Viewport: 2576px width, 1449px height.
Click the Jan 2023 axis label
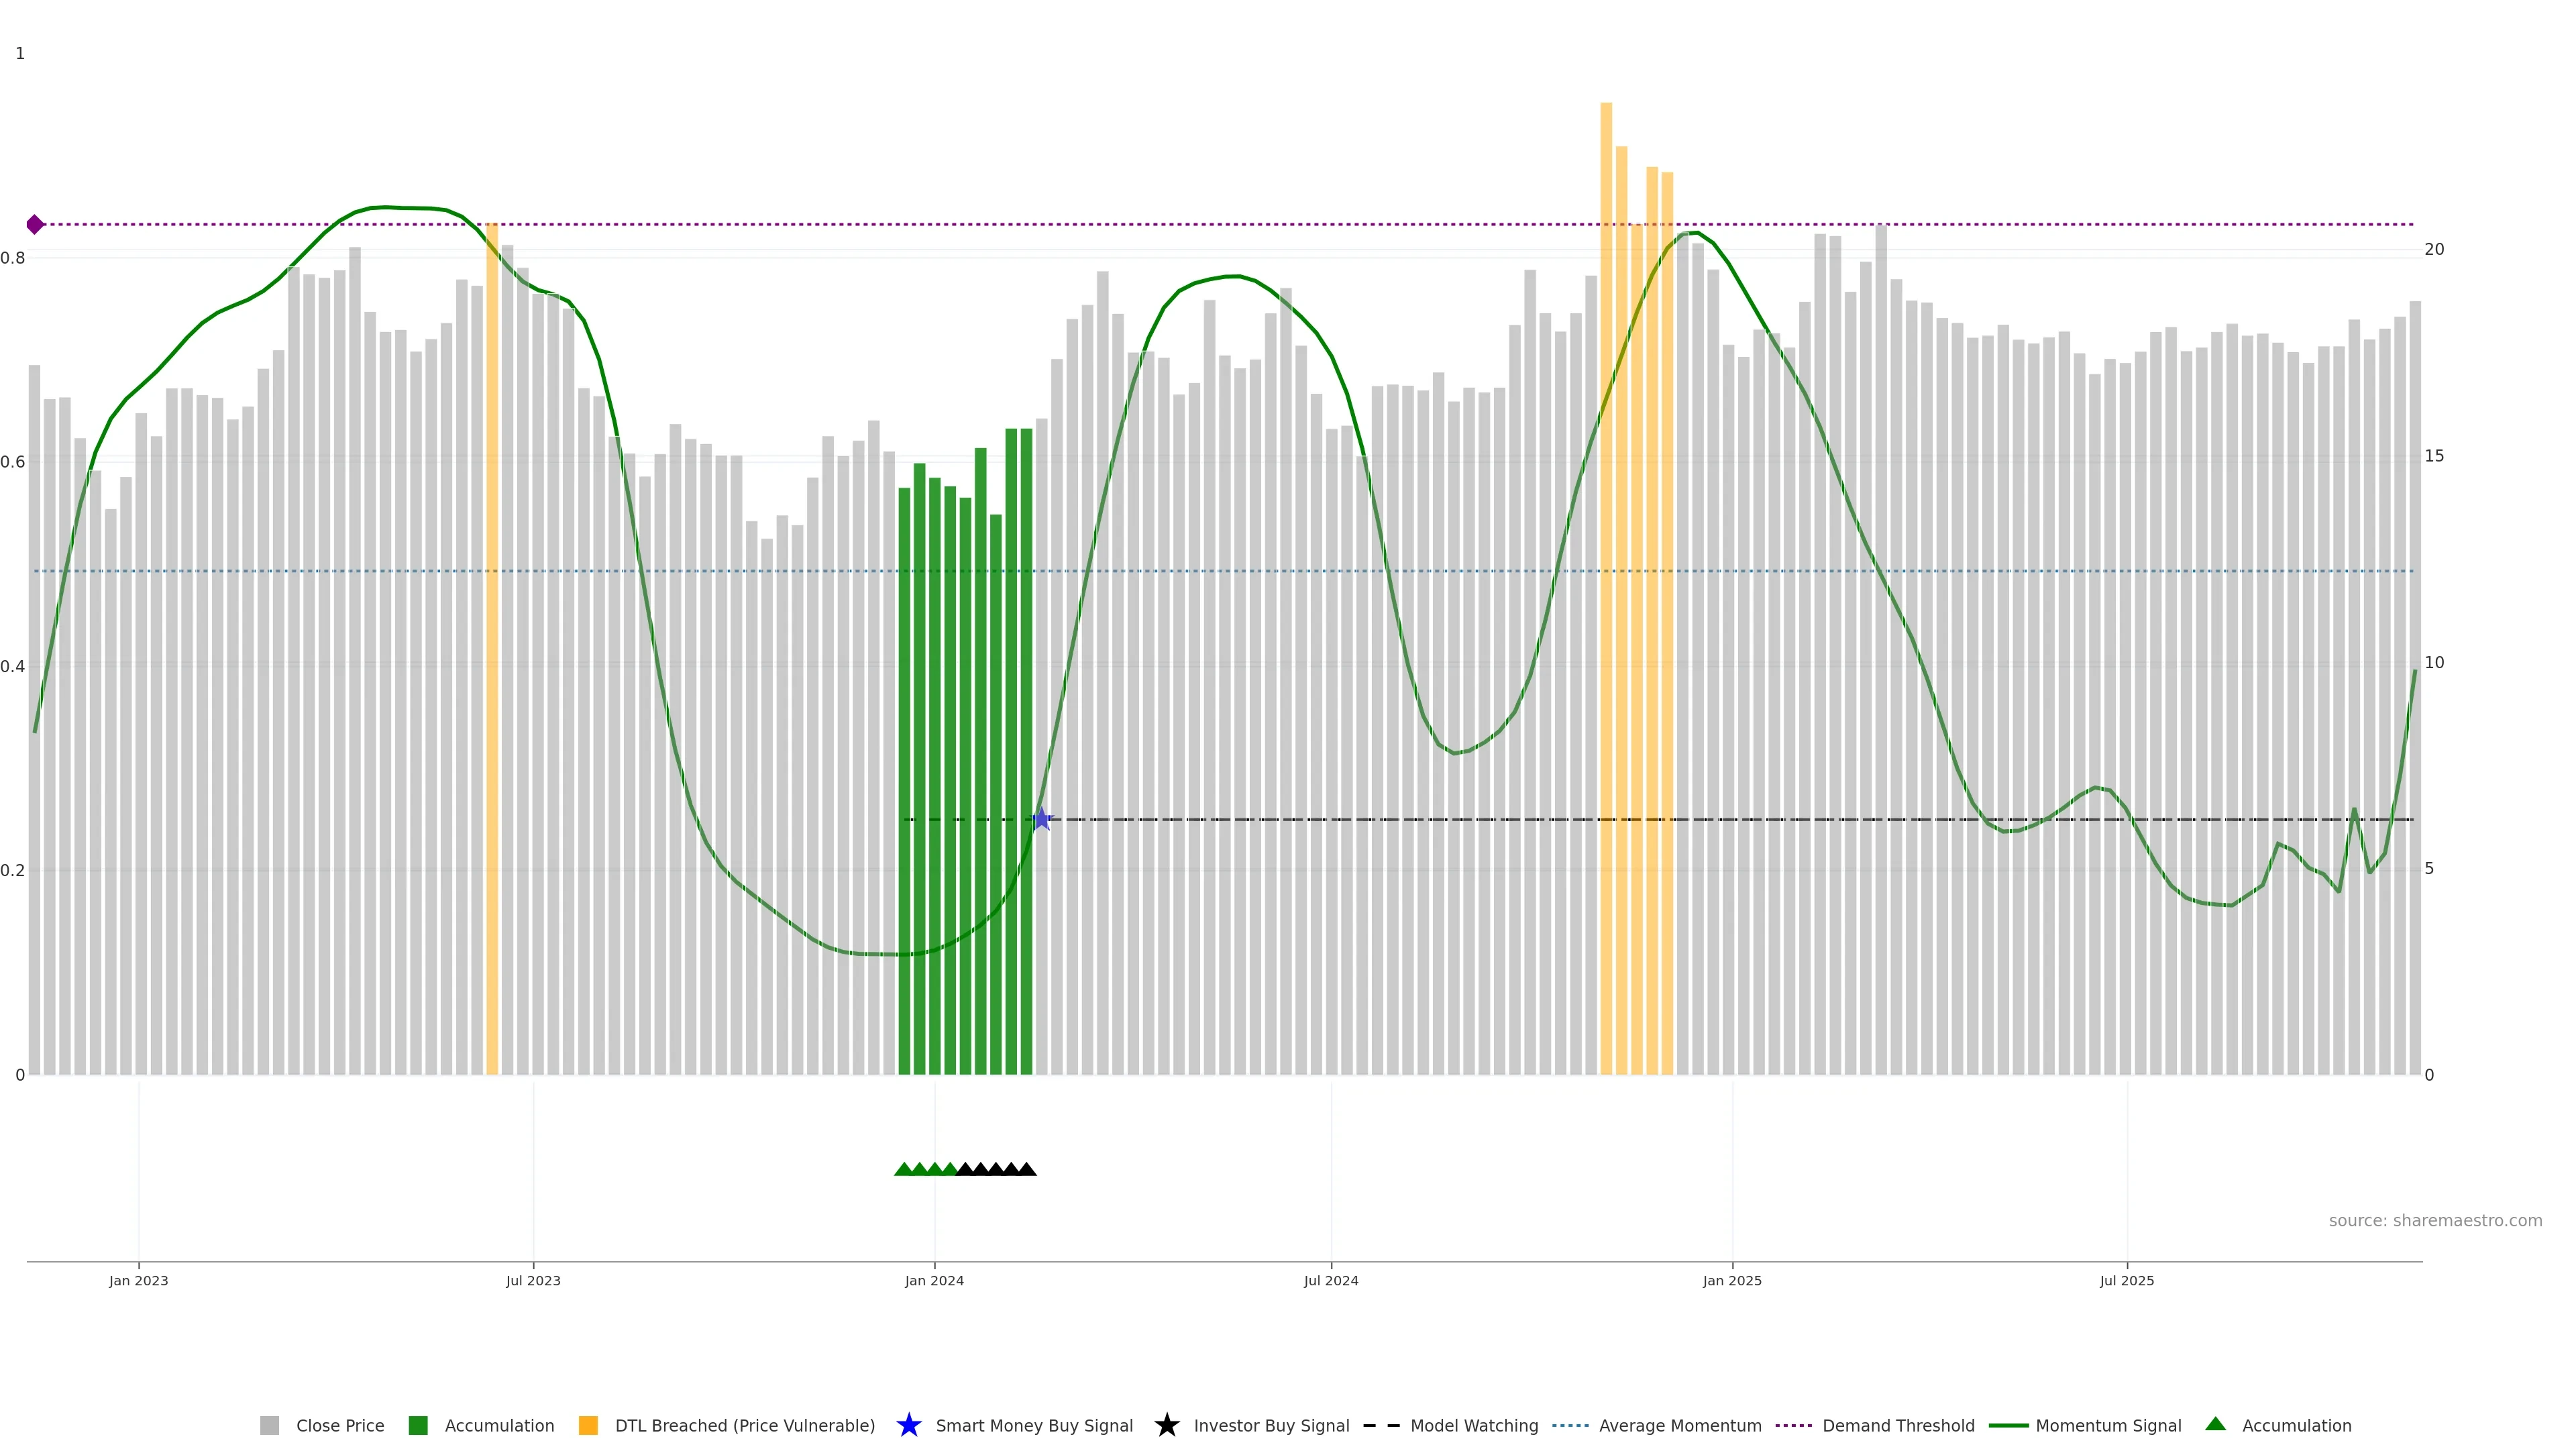point(139,1280)
